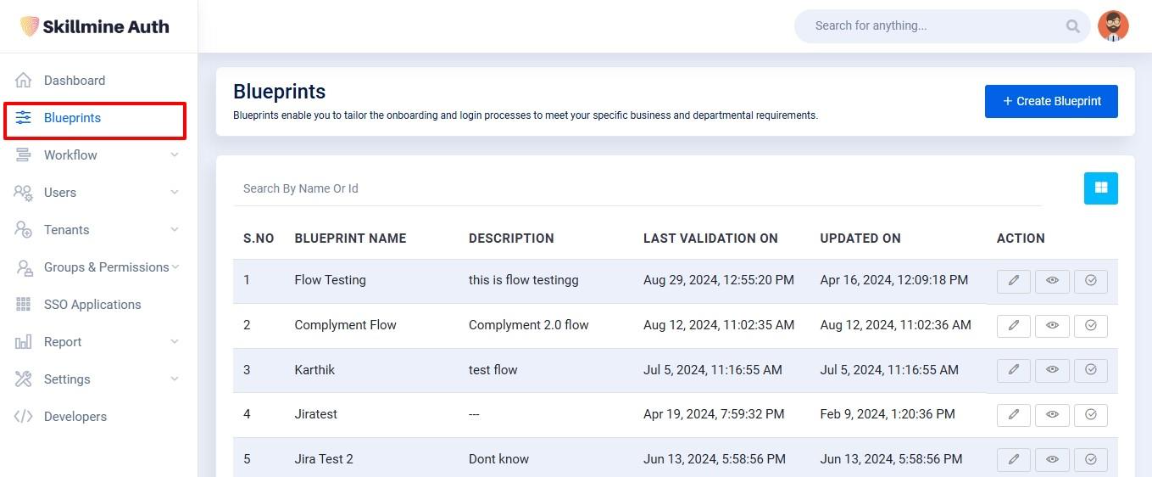Screen dimensions: 1152x477
Task: View Complyment Flow via the eye icon
Action: [1052, 326]
